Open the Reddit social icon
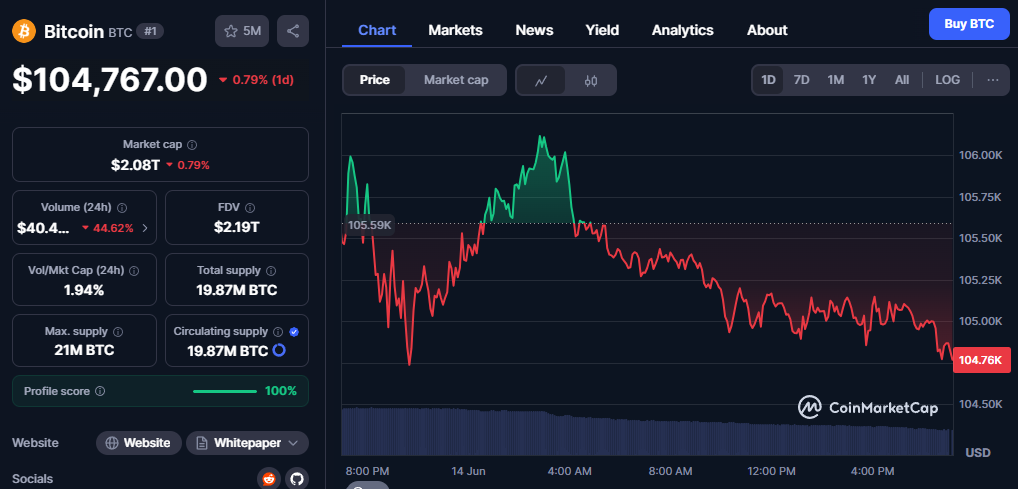Image resolution: width=1018 pixels, height=489 pixels. point(268,479)
